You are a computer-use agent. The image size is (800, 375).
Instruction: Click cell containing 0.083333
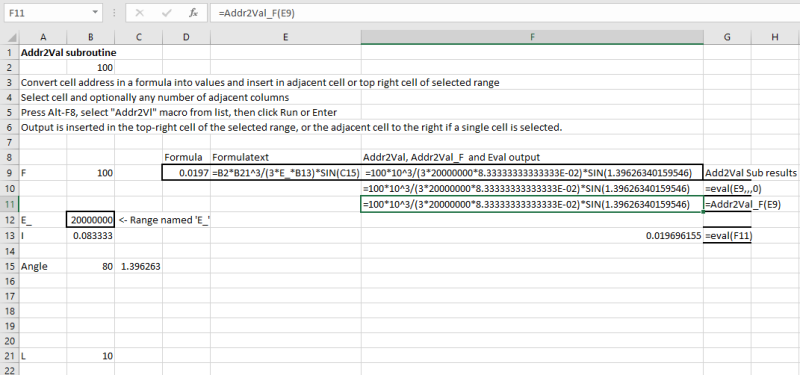[90, 236]
